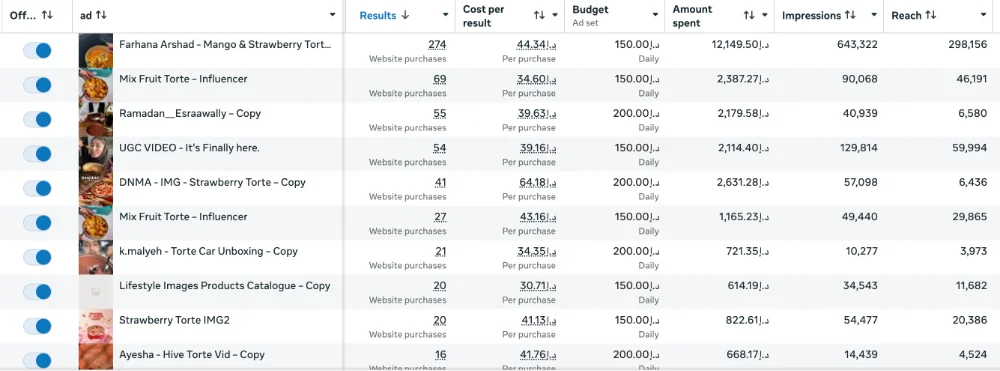1000x371 pixels.
Task: Click amount spent value 2,631.28
Action: click(x=743, y=182)
